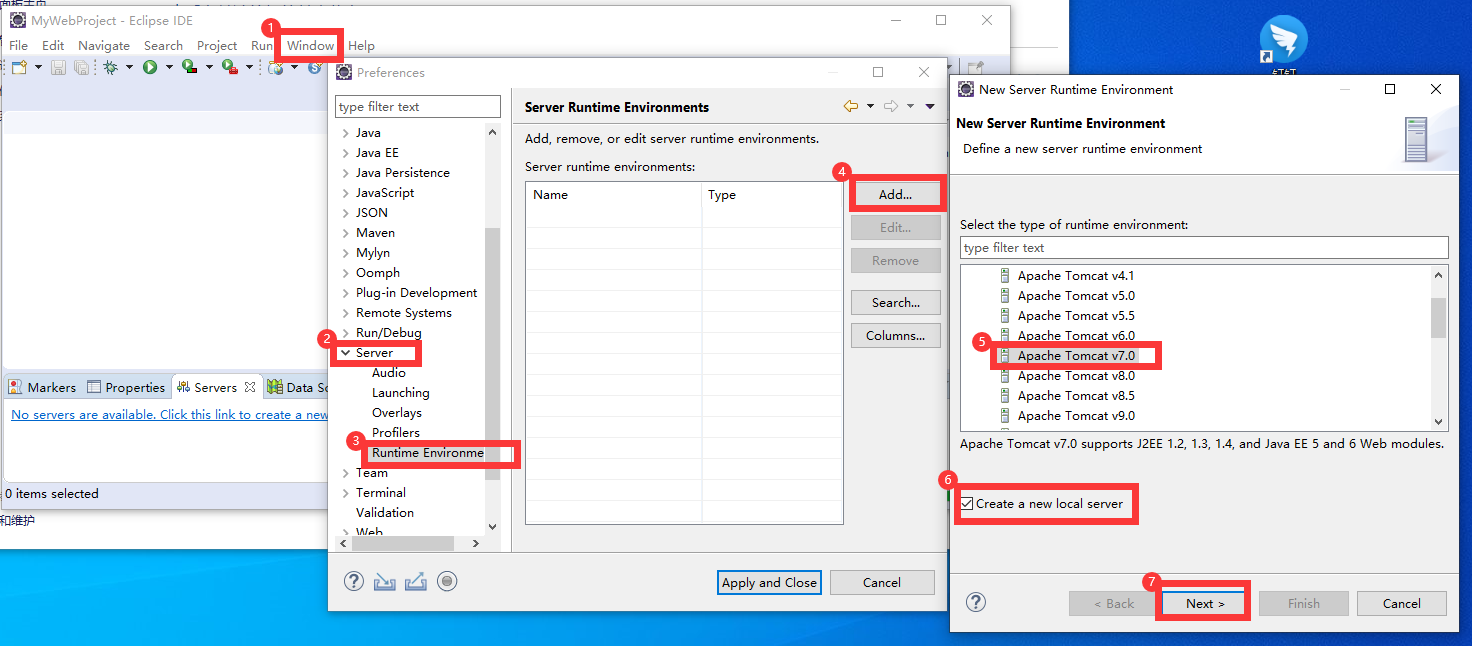
Task: Click the Next > button
Action: click(1205, 603)
